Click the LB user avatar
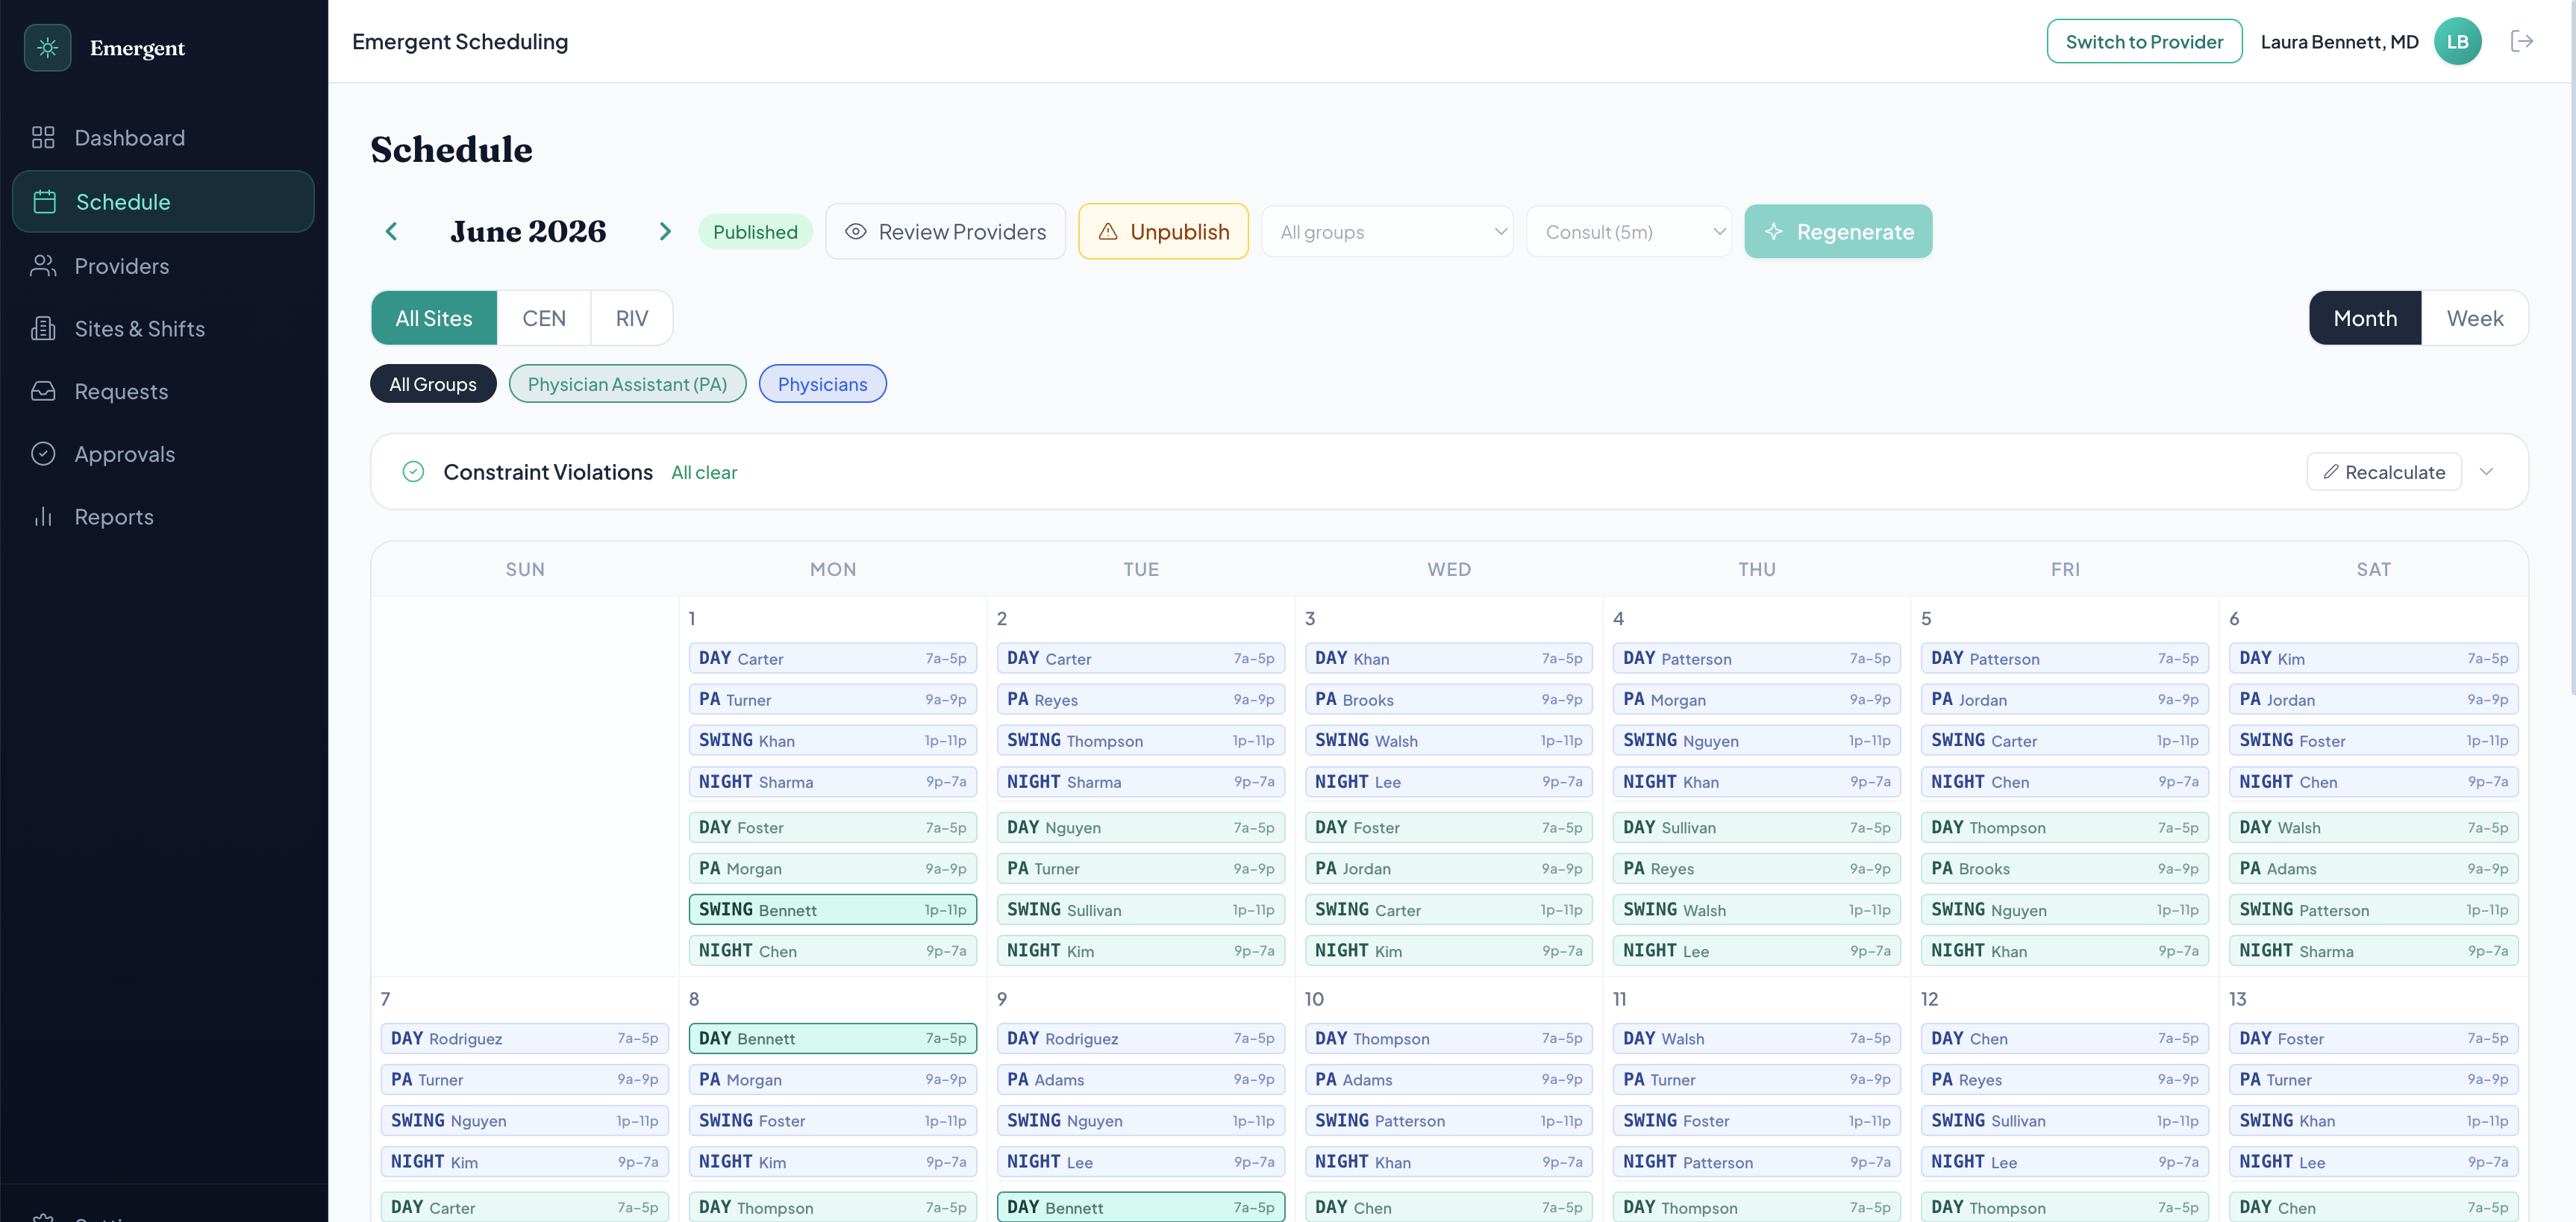 tap(2457, 41)
